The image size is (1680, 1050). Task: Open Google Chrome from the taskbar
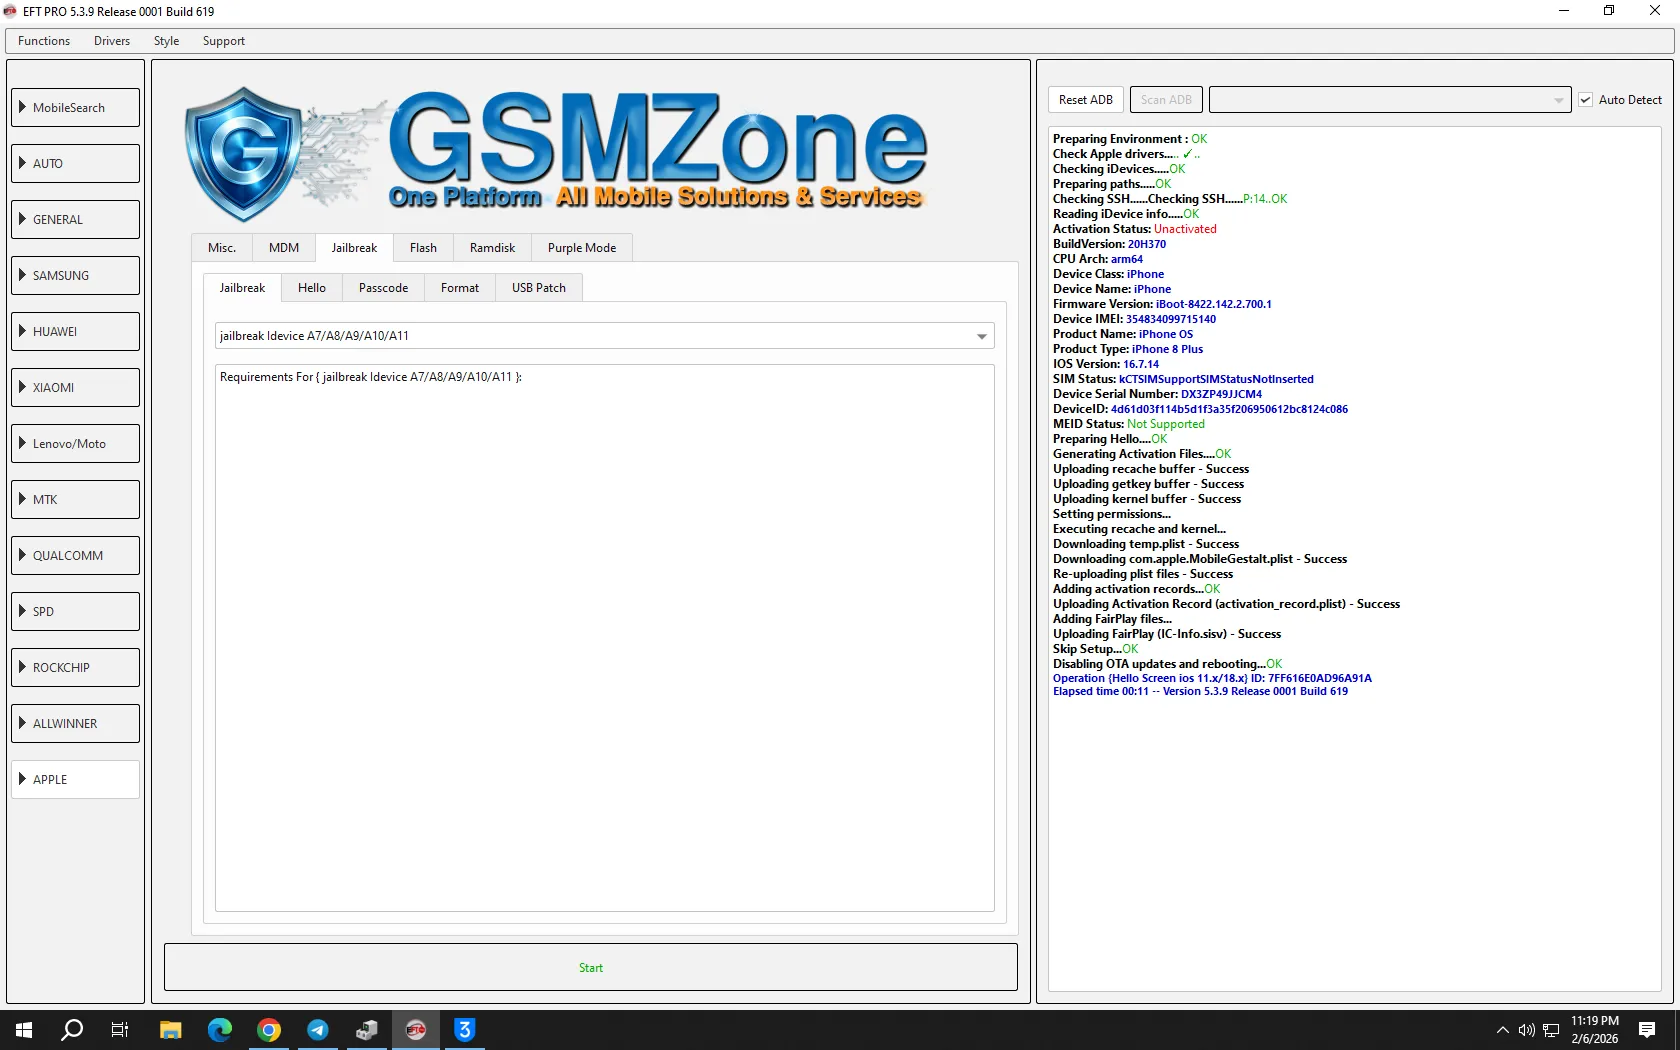tap(269, 1030)
